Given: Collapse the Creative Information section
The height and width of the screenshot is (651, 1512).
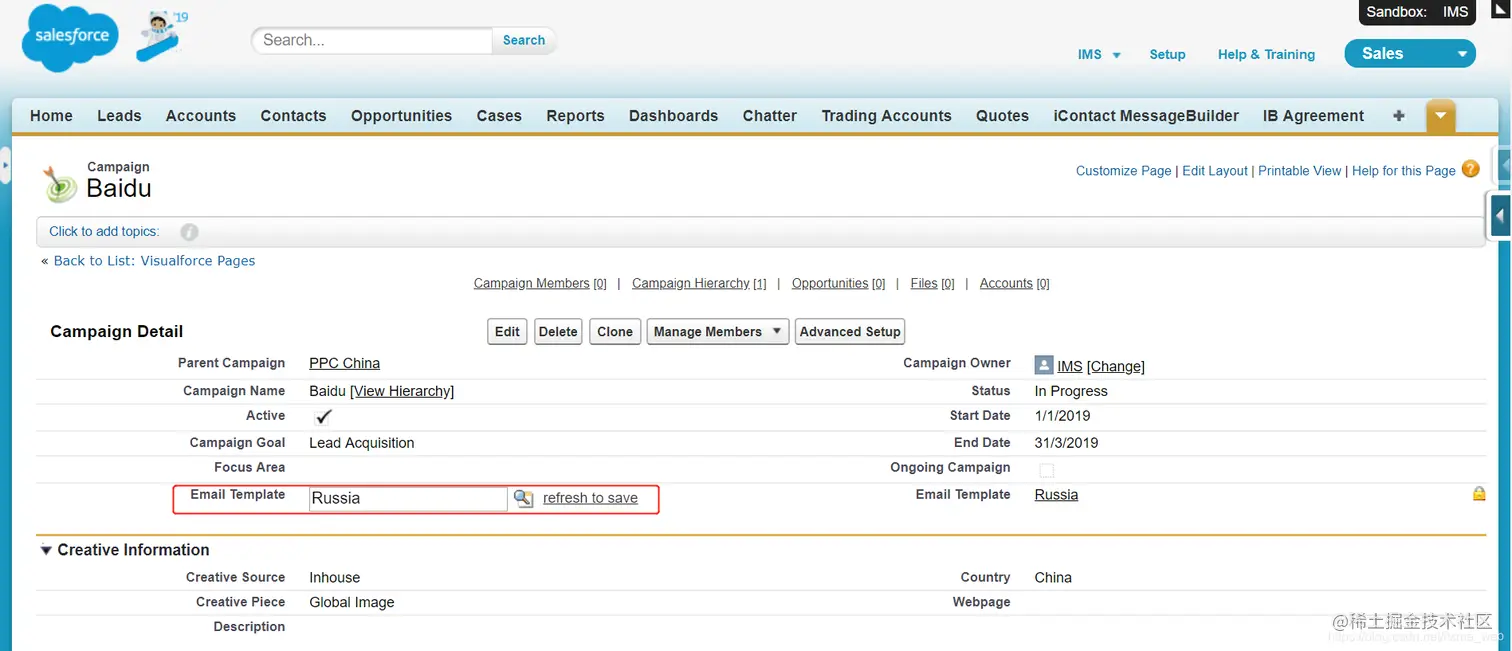Looking at the screenshot, I should click(46, 550).
